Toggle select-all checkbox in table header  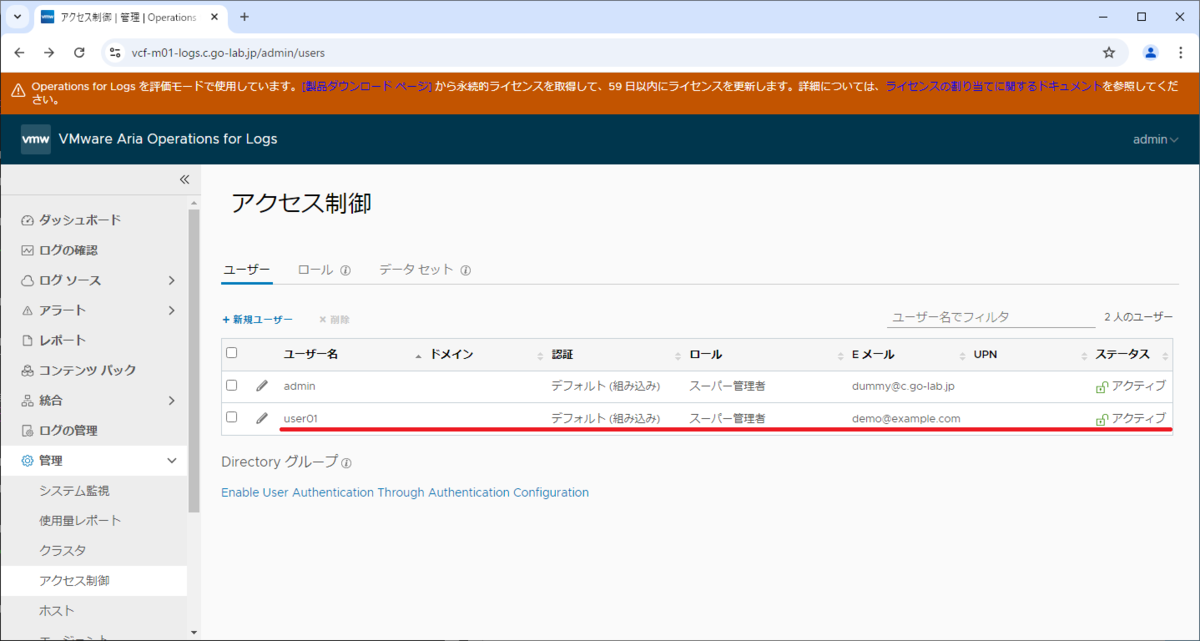(x=232, y=353)
